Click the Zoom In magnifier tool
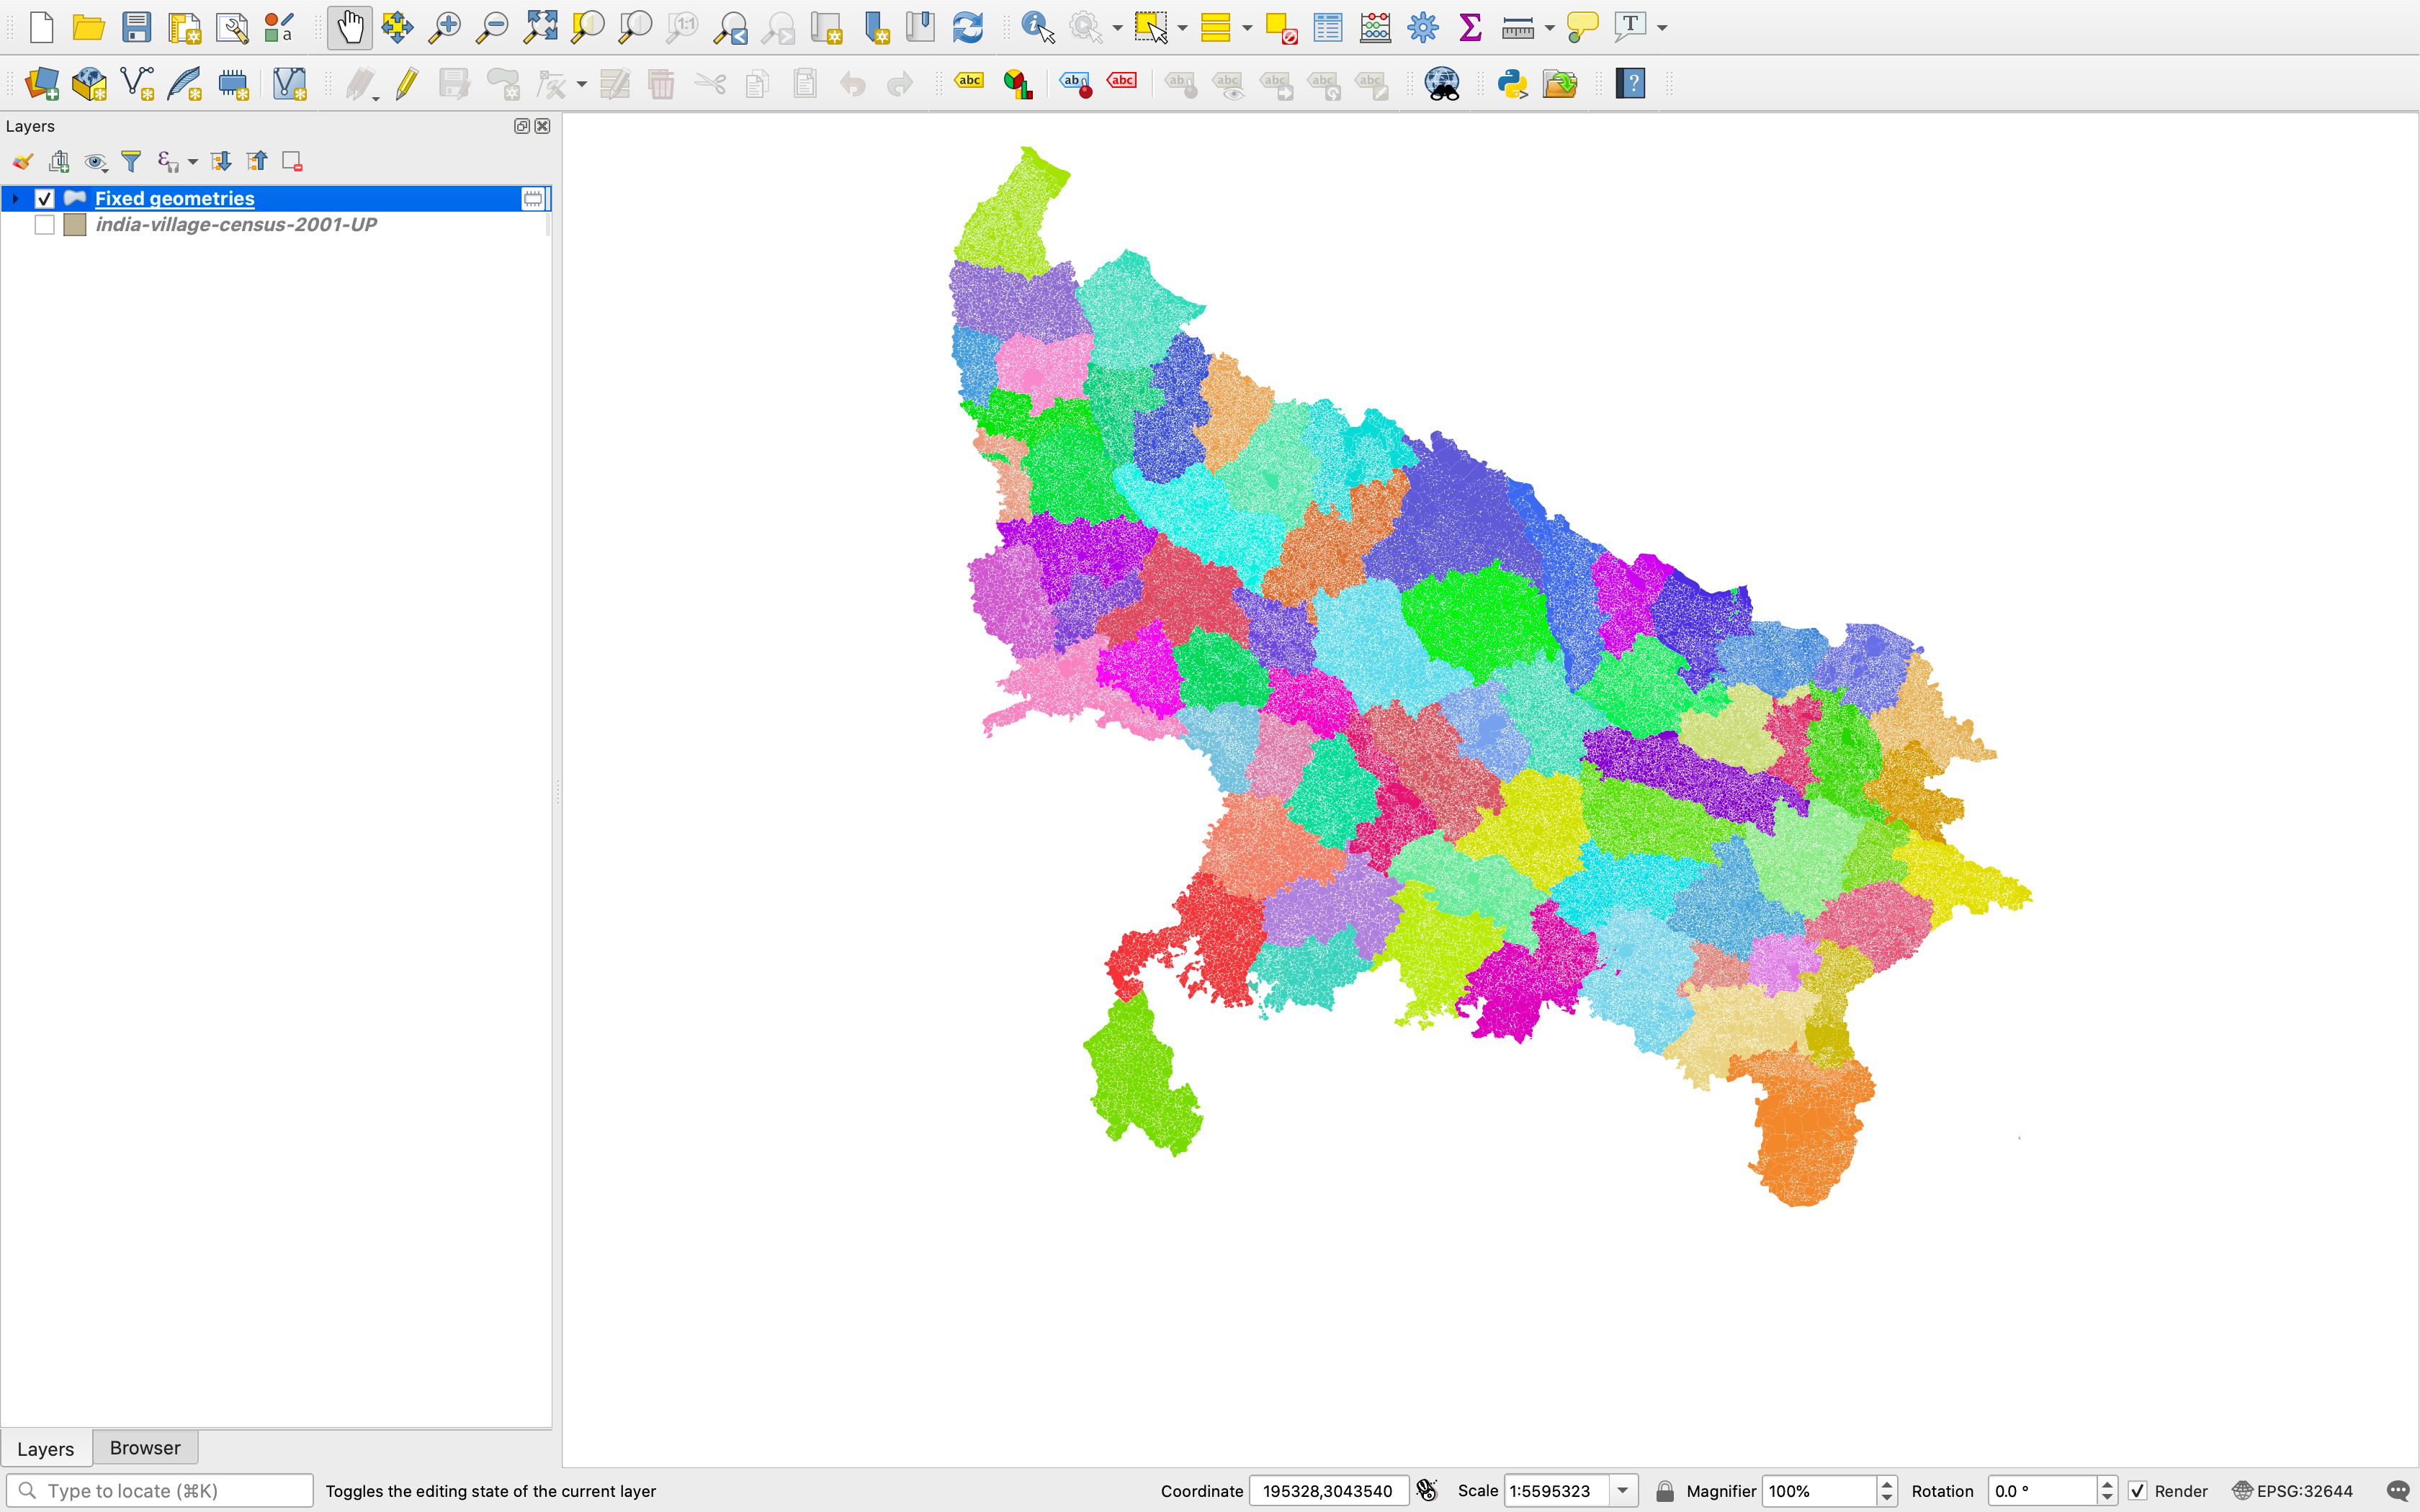2420x1512 pixels. [x=444, y=27]
